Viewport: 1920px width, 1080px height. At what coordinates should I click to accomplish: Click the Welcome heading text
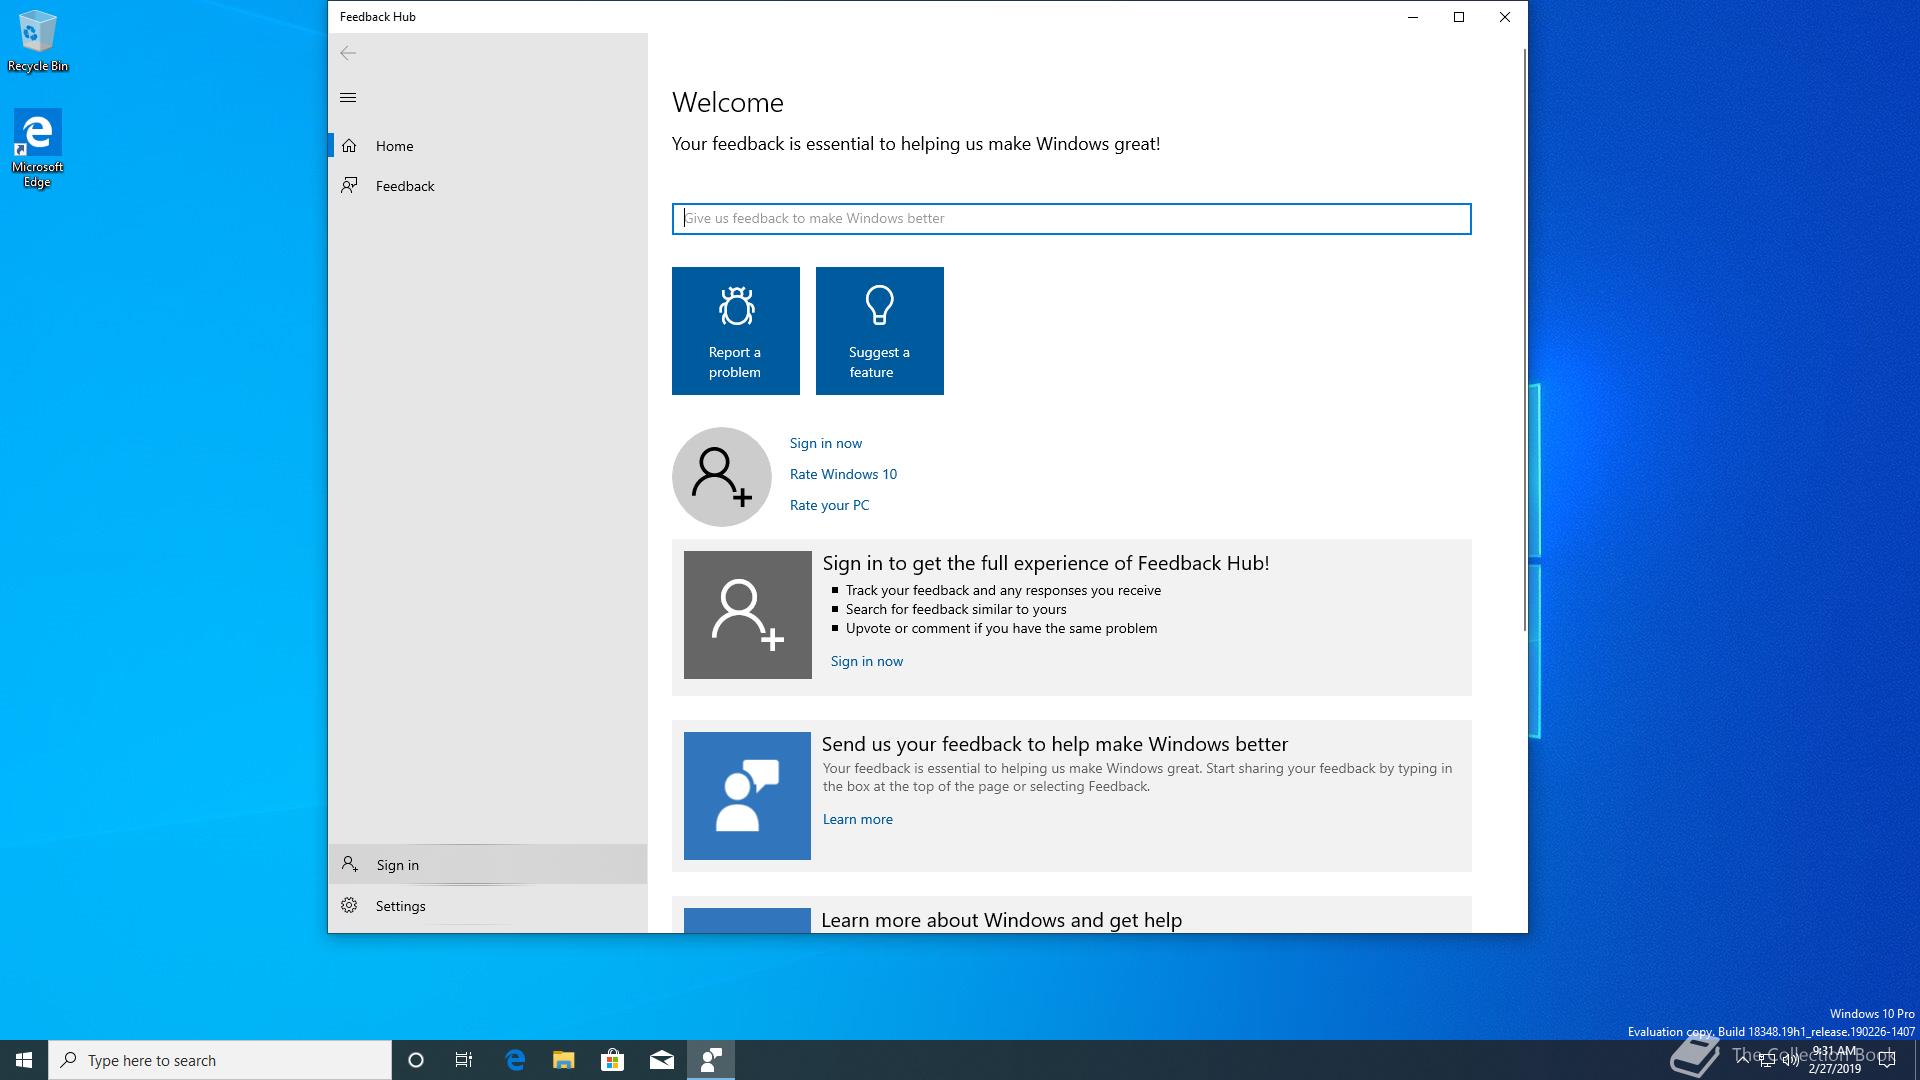click(728, 102)
